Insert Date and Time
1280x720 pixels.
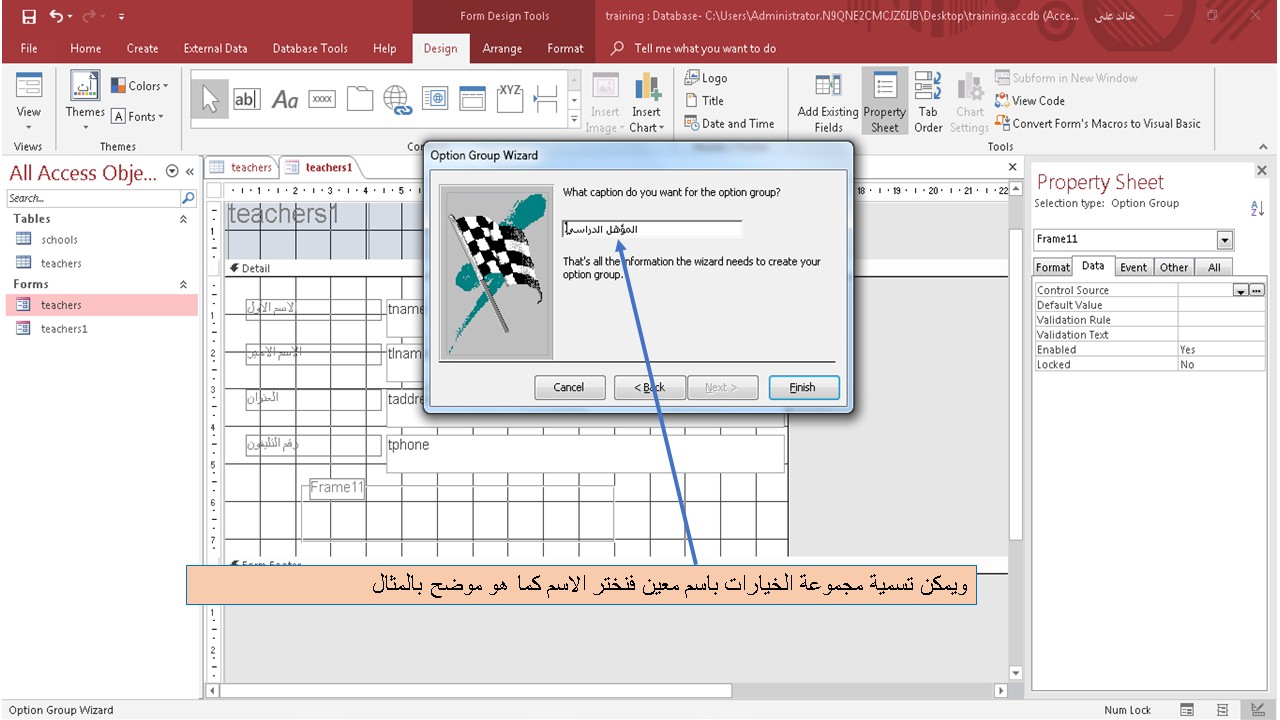pos(730,123)
